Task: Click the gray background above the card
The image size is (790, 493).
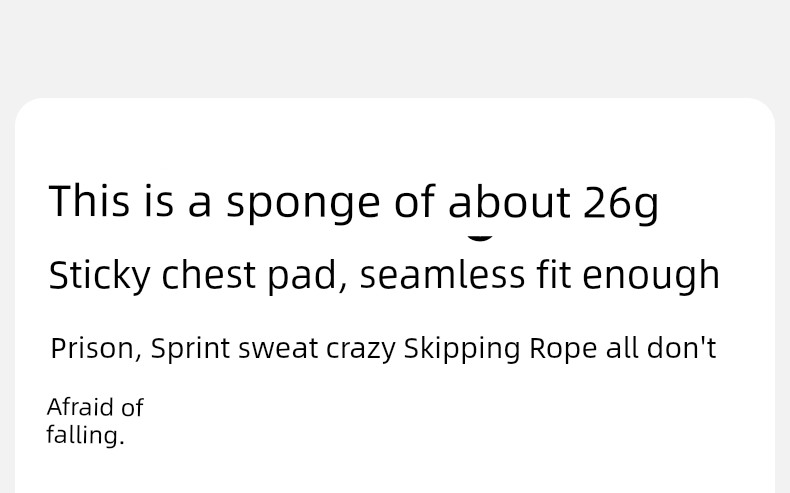Action: tap(395, 48)
